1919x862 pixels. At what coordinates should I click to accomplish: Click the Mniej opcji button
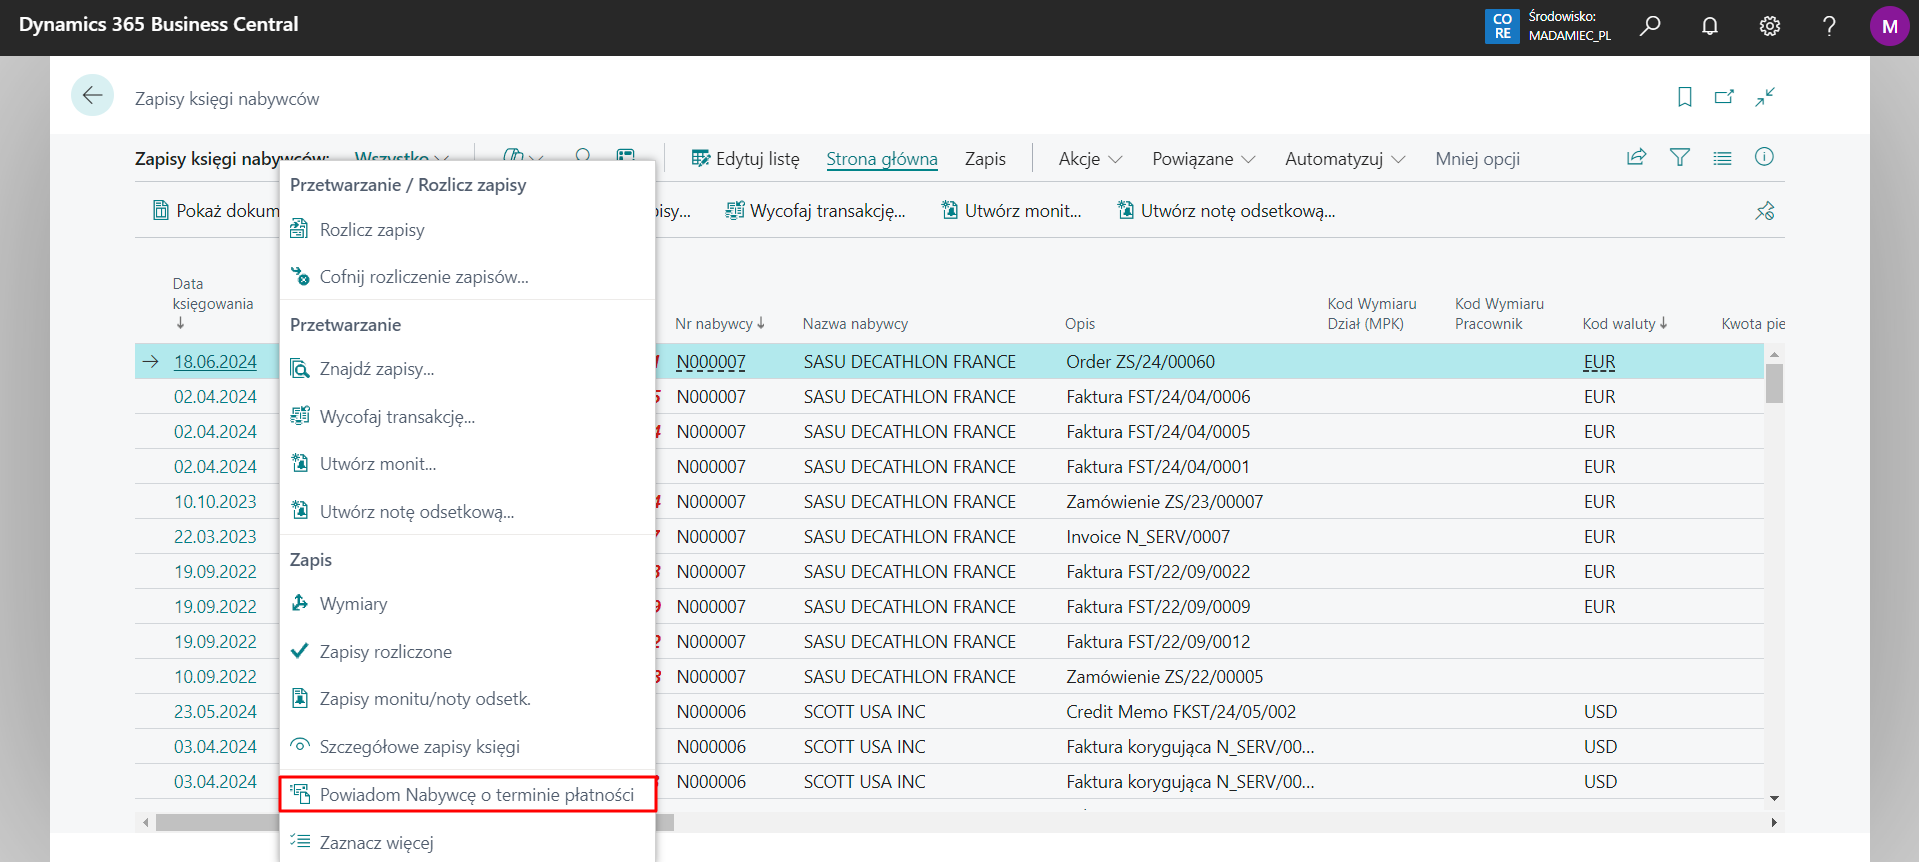pos(1477,159)
